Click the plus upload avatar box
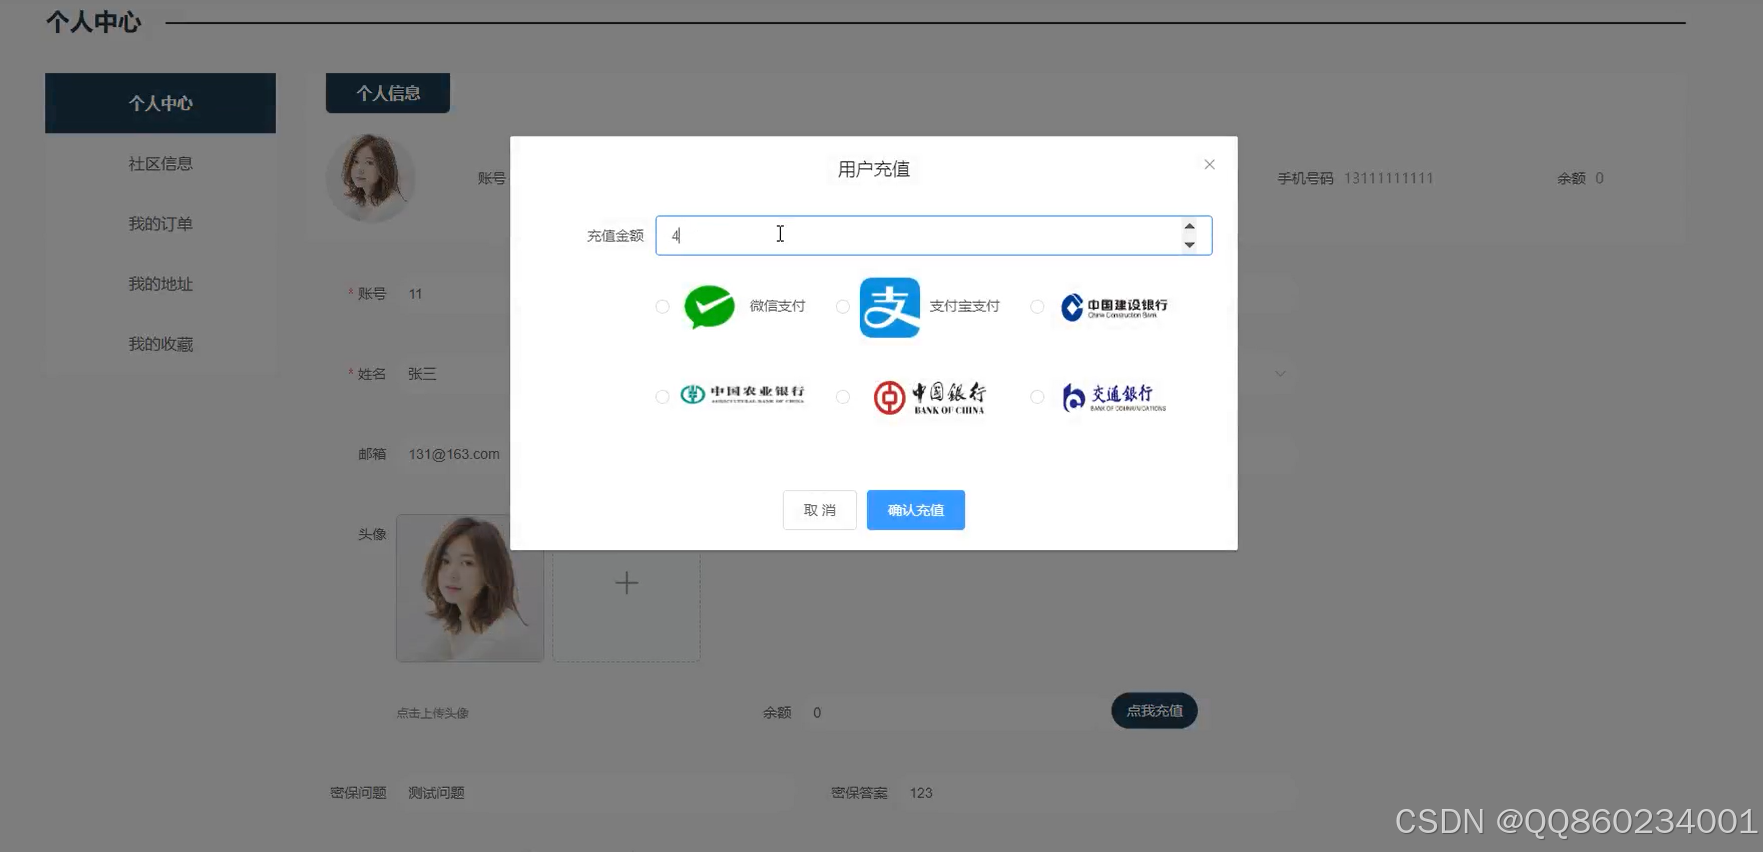 pyautogui.click(x=626, y=588)
